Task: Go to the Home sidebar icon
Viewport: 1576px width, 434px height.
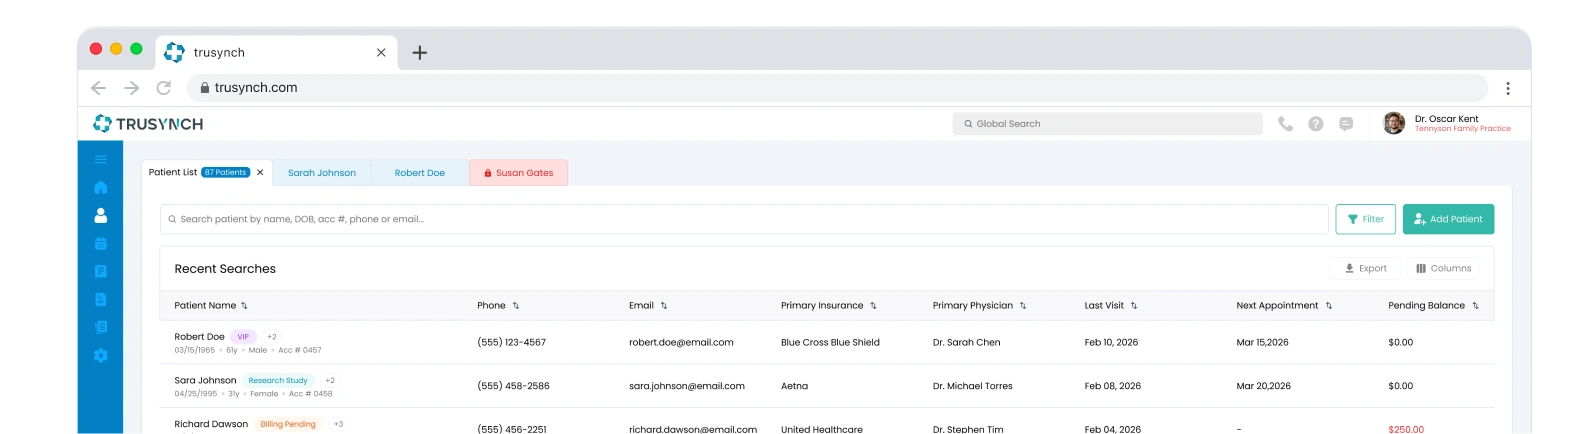Action: pyautogui.click(x=100, y=187)
